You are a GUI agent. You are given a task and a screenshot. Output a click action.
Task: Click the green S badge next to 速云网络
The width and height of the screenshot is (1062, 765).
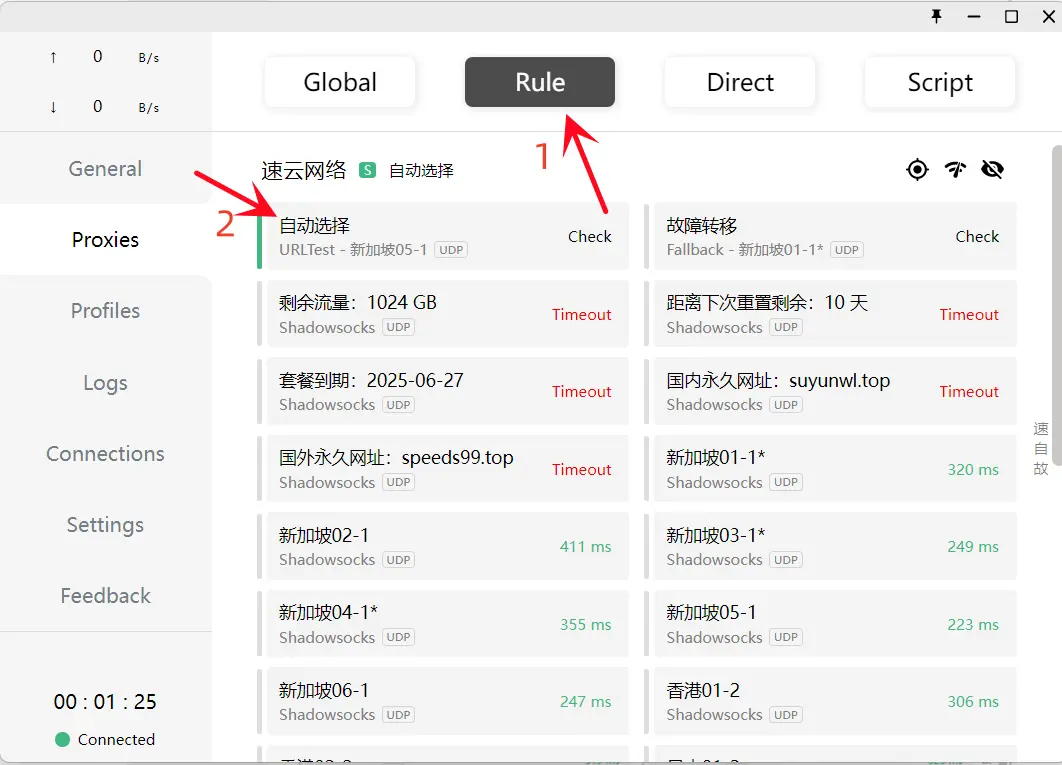367,170
